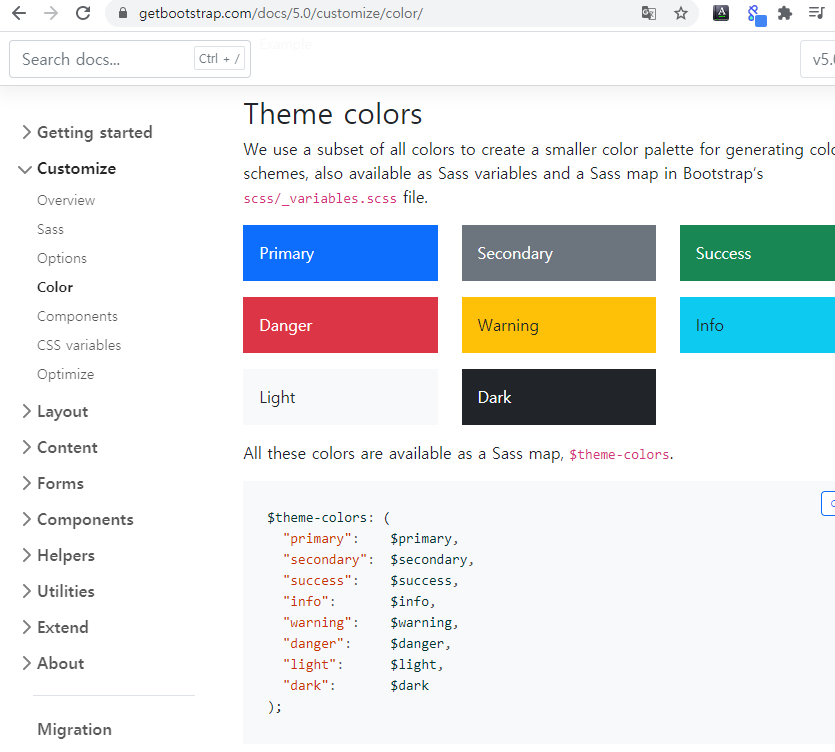This screenshot has width=835, height=752.
Task: Click the Secondary gray color swatch
Action: (559, 253)
